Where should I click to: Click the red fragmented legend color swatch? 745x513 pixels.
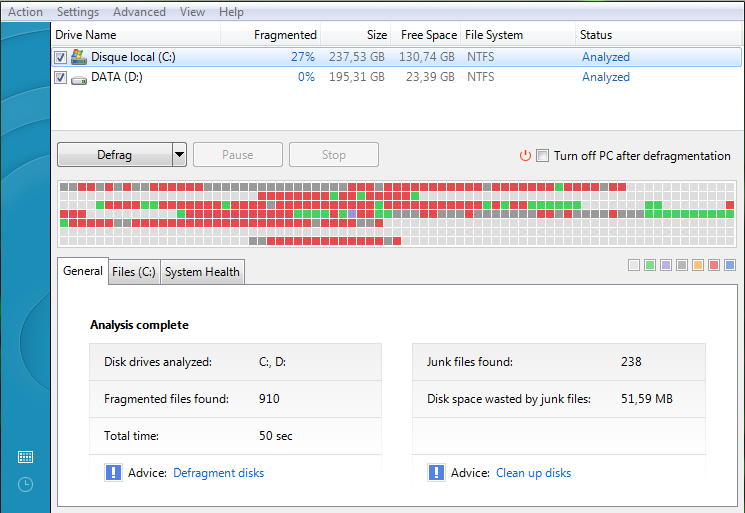point(714,265)
